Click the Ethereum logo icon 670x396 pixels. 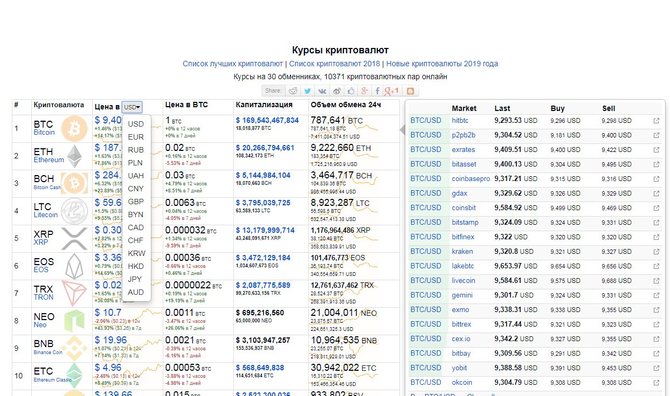(74, 156)
